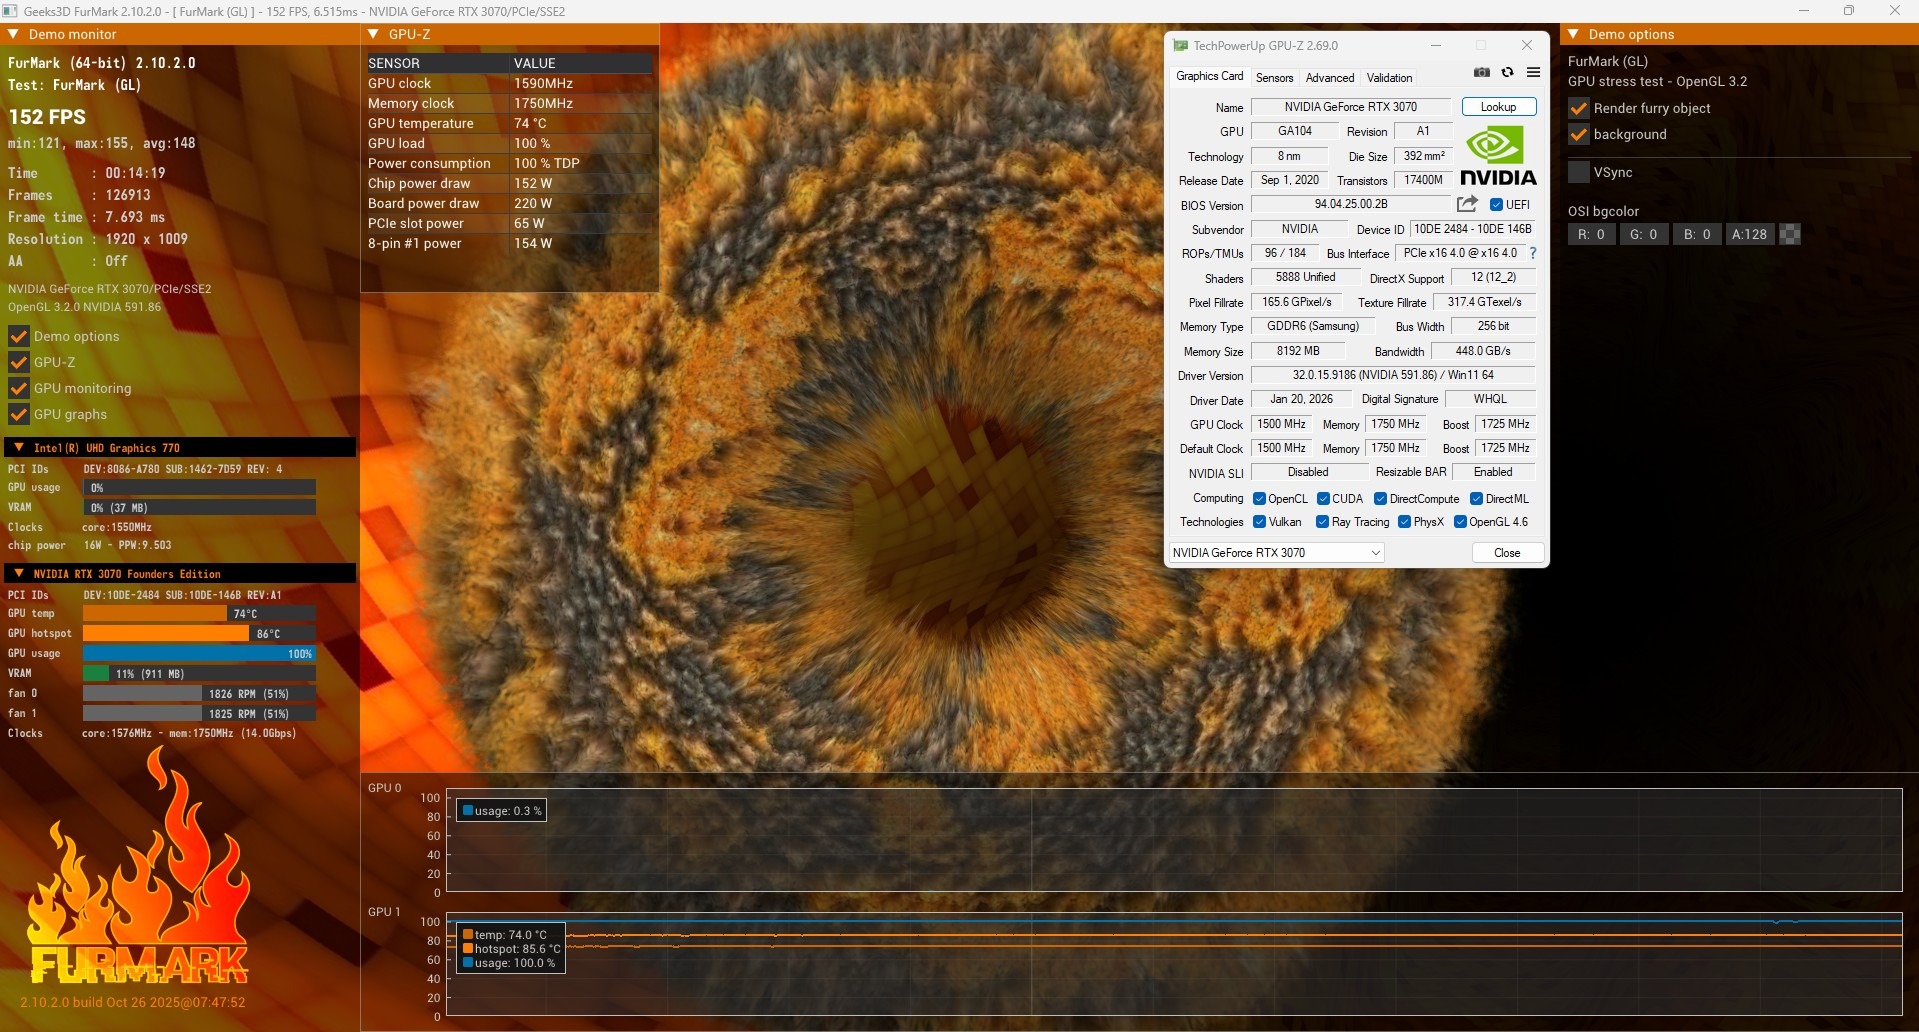This screenshot has height=1032, width=1919.
Task: Click the BIOS Version 94.04.25.00.2B field
Action: click(1351, 204)
